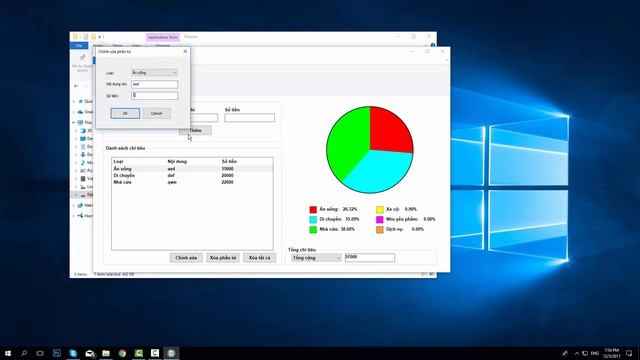Select the Ăn uống row in expense list
The width and height of the screenshot is (640, 360).
pyautogui.click(x=192, y=169)
